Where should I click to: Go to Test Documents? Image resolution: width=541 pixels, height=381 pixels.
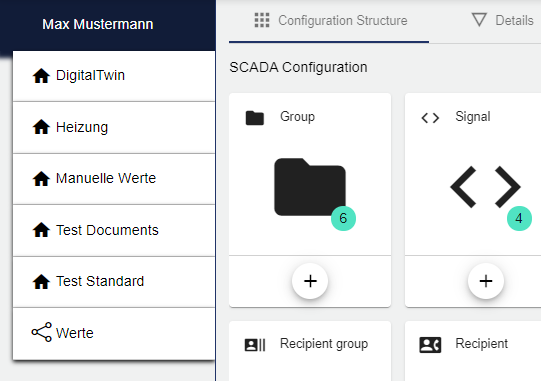114,230
